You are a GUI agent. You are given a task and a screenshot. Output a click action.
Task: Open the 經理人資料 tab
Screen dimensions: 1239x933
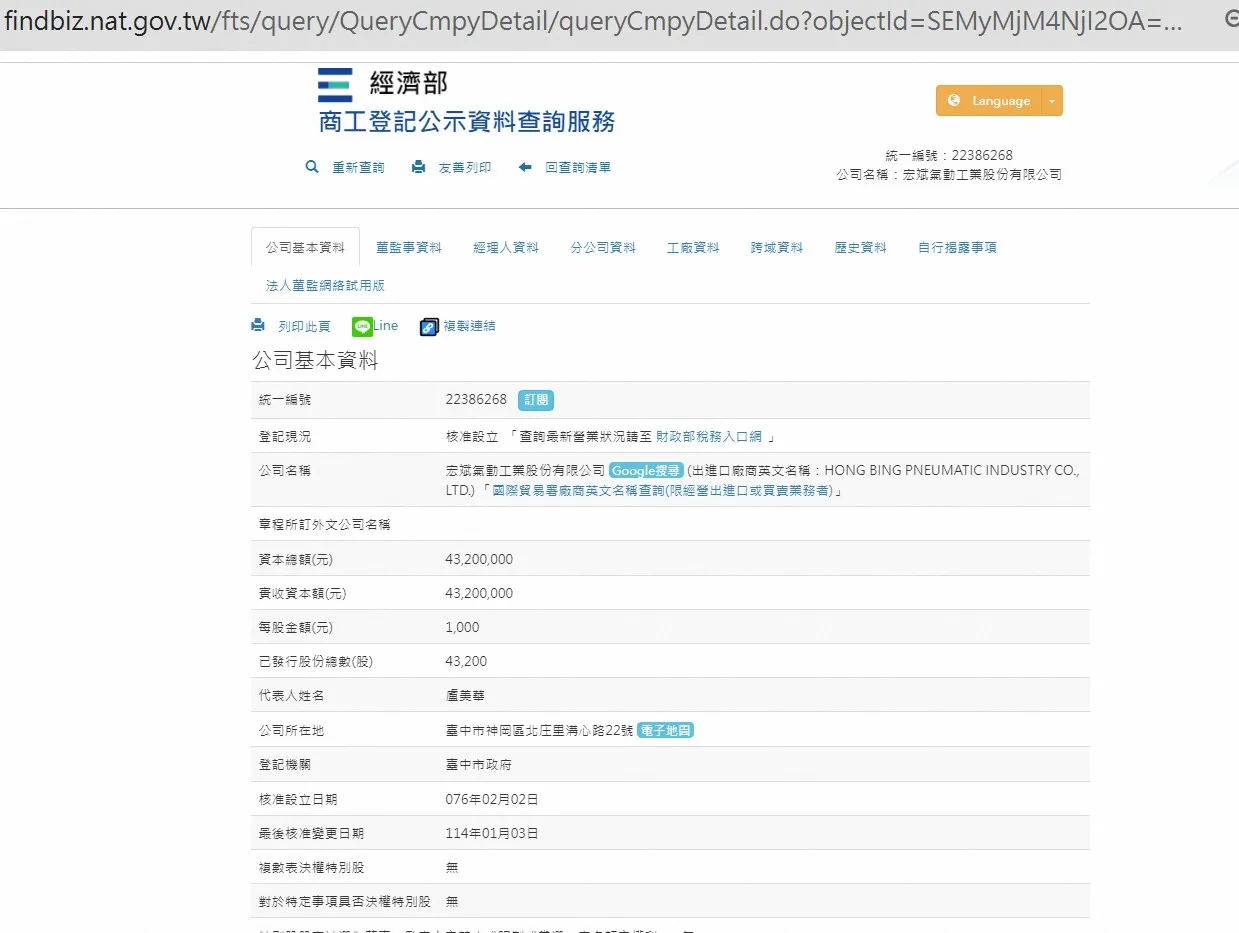(x=506, y=247)
